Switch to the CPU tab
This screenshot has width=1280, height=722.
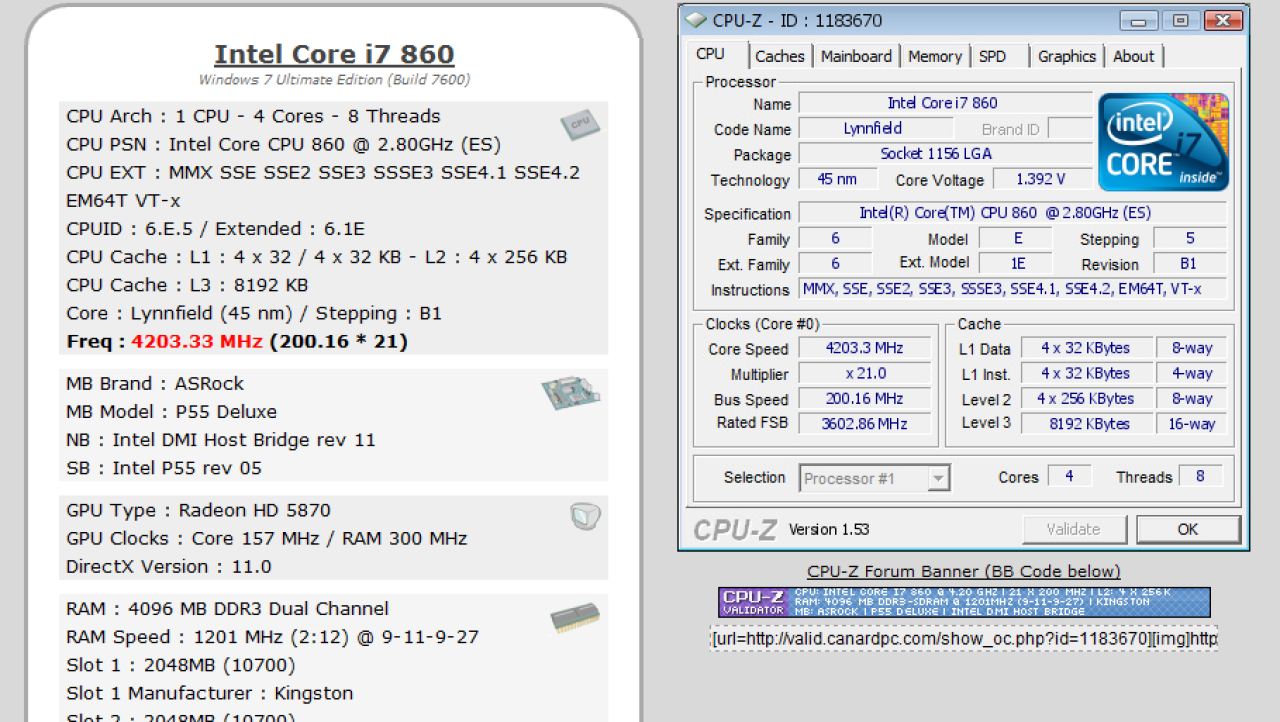(711, 54)
